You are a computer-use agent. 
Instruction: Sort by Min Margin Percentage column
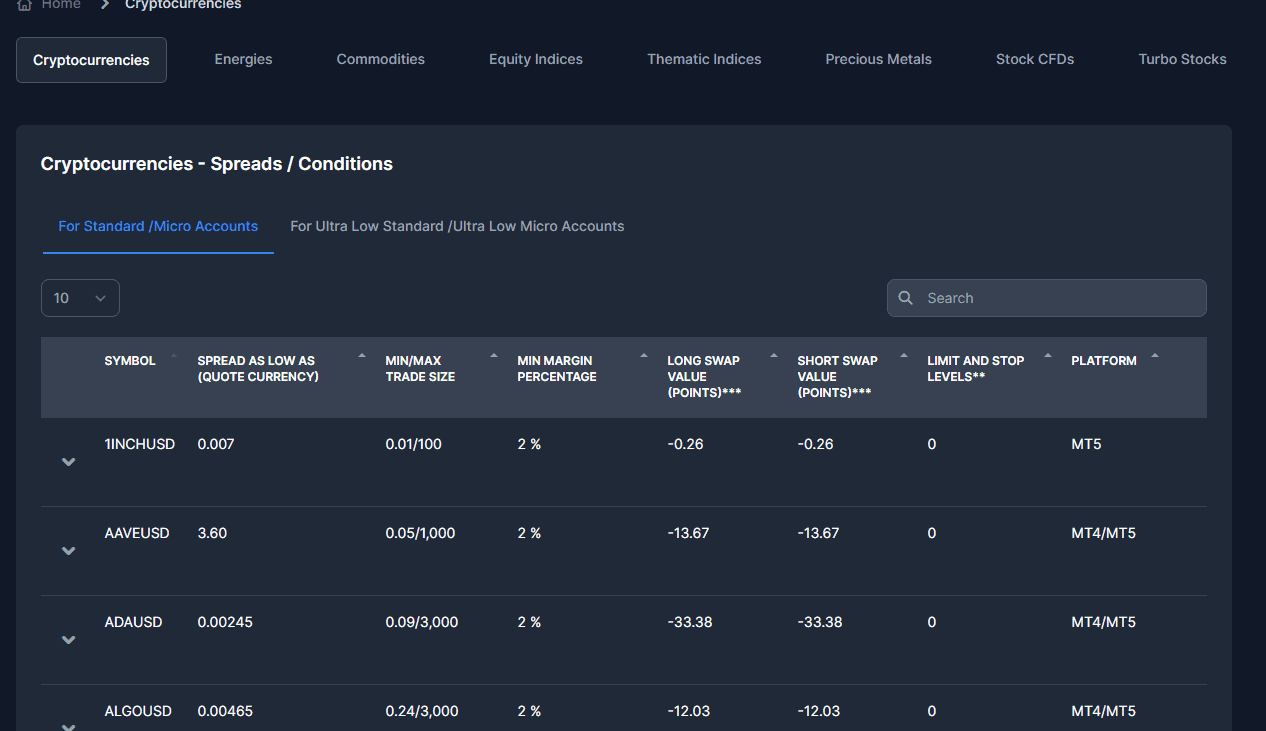(x=644, y=356)
